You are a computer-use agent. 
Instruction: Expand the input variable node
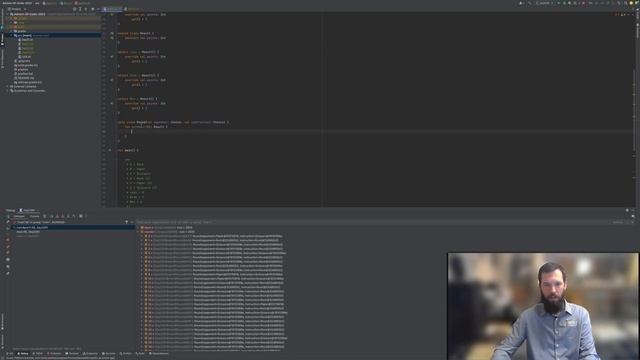(x=138, y=227)
